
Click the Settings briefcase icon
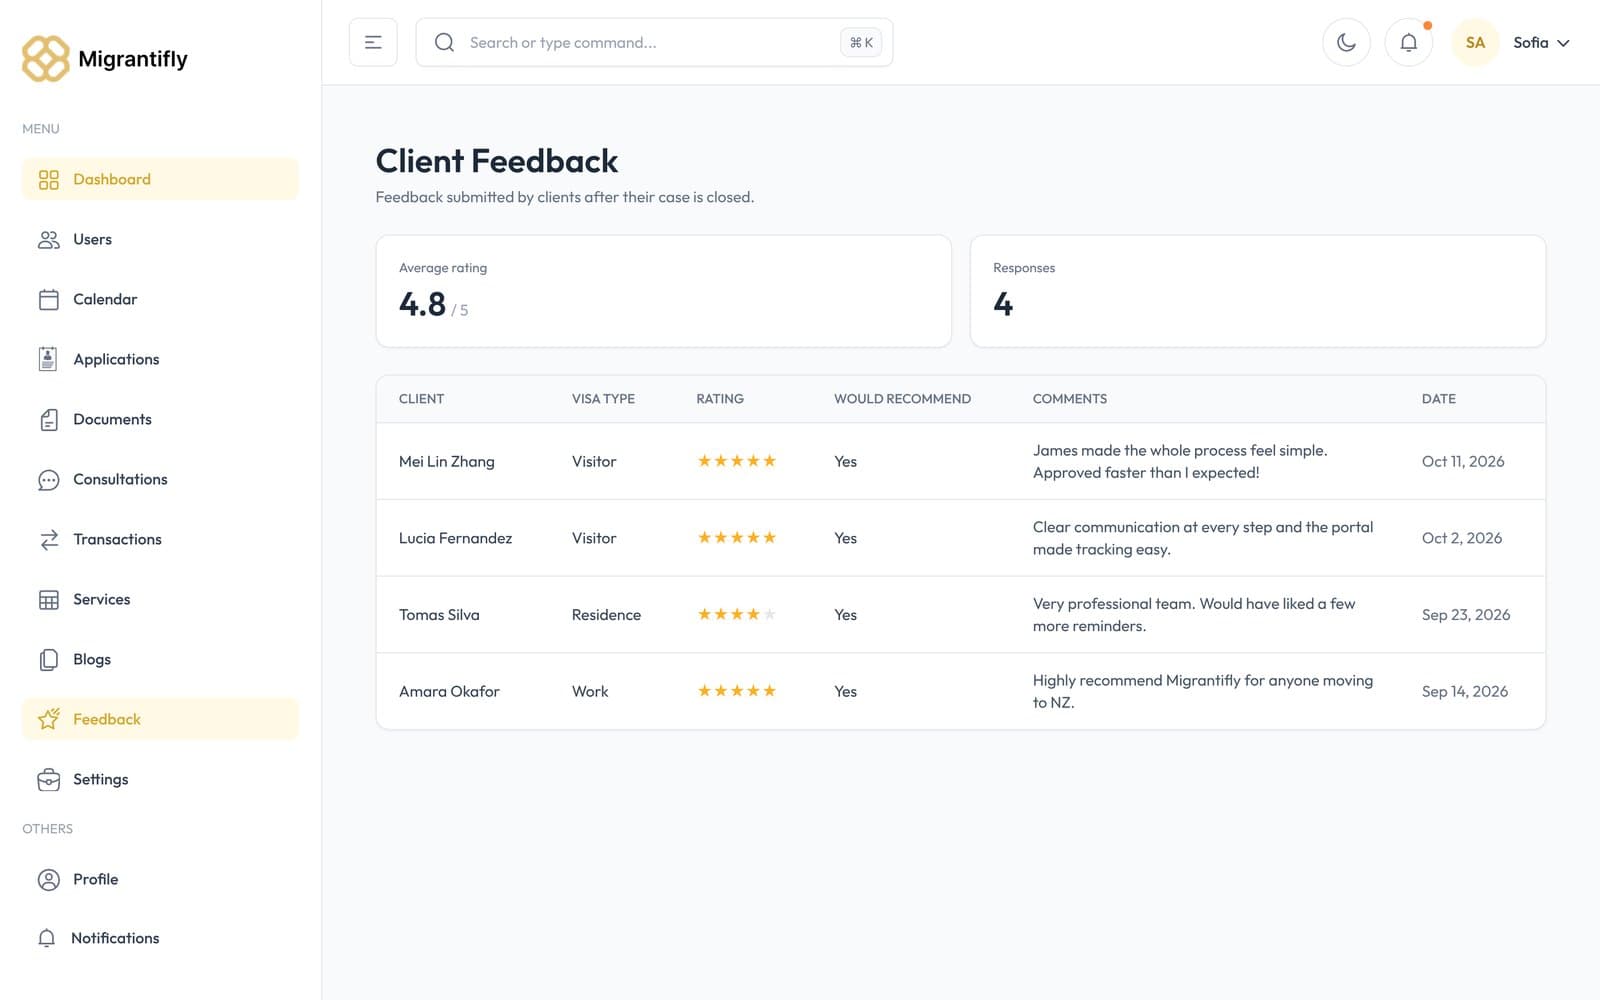pyautogui.click(x=48, y=780)
